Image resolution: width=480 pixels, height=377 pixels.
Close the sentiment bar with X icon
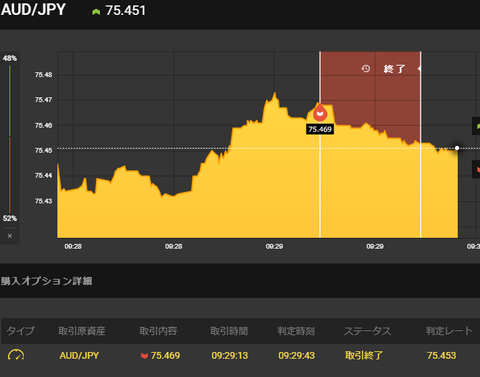(x=10, y=236)
